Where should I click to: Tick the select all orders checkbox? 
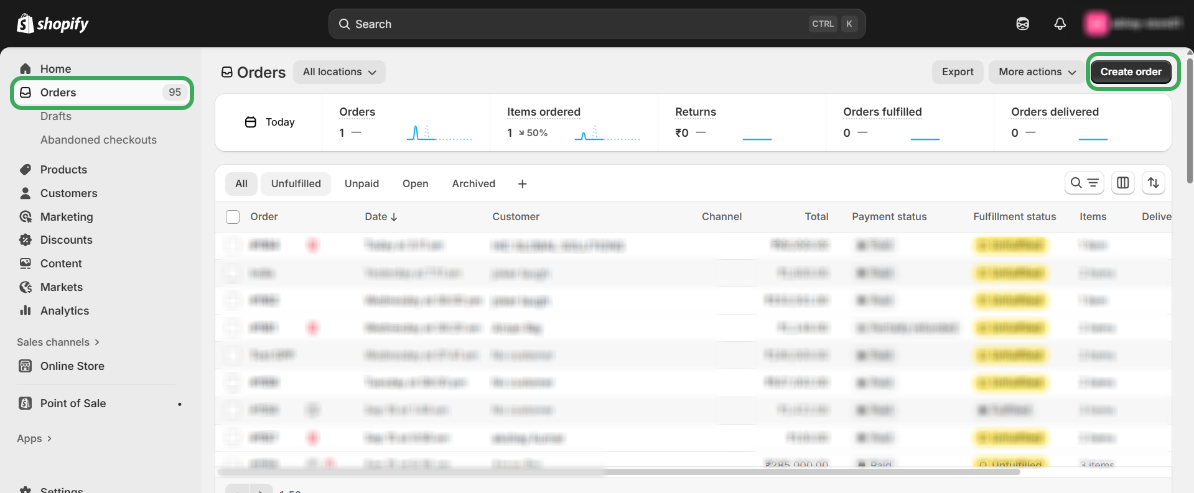[x=233, y=217]
